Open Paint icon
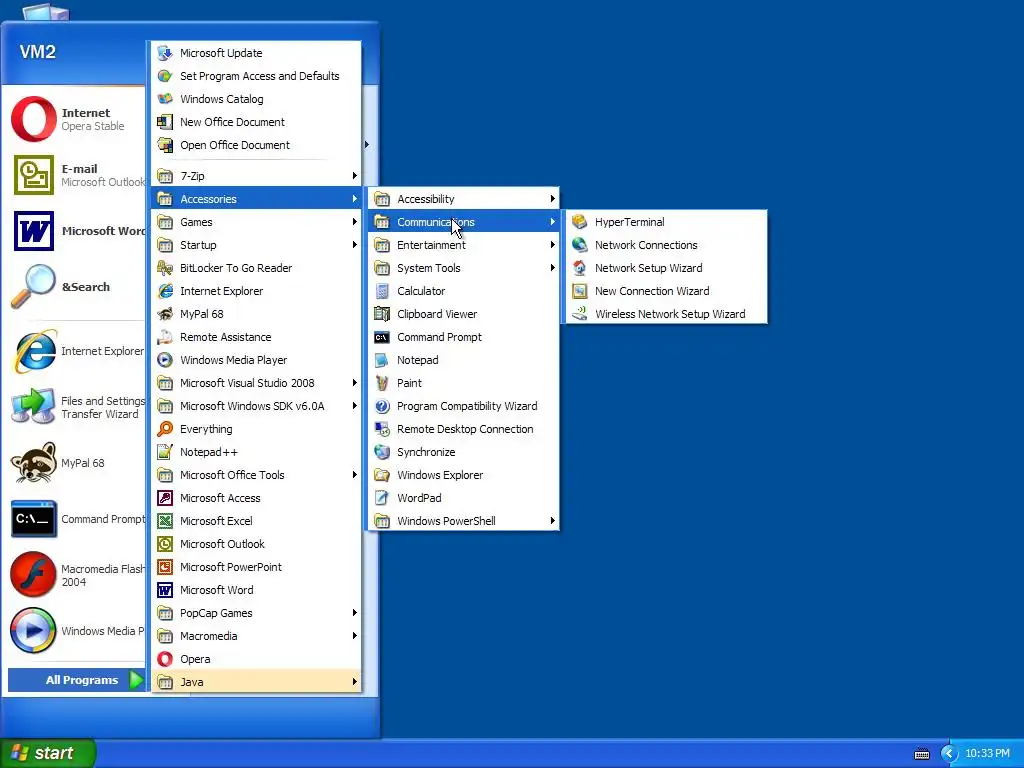 (x=382, y=383)
